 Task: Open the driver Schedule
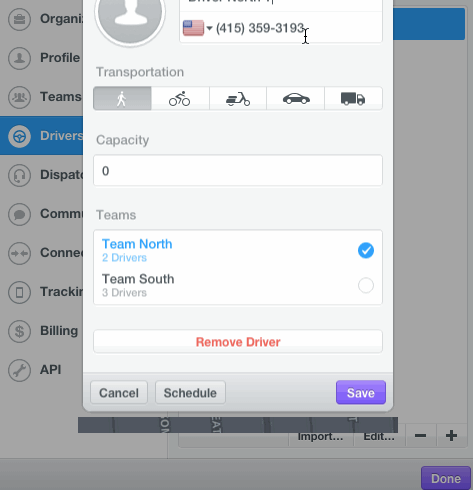190,393
